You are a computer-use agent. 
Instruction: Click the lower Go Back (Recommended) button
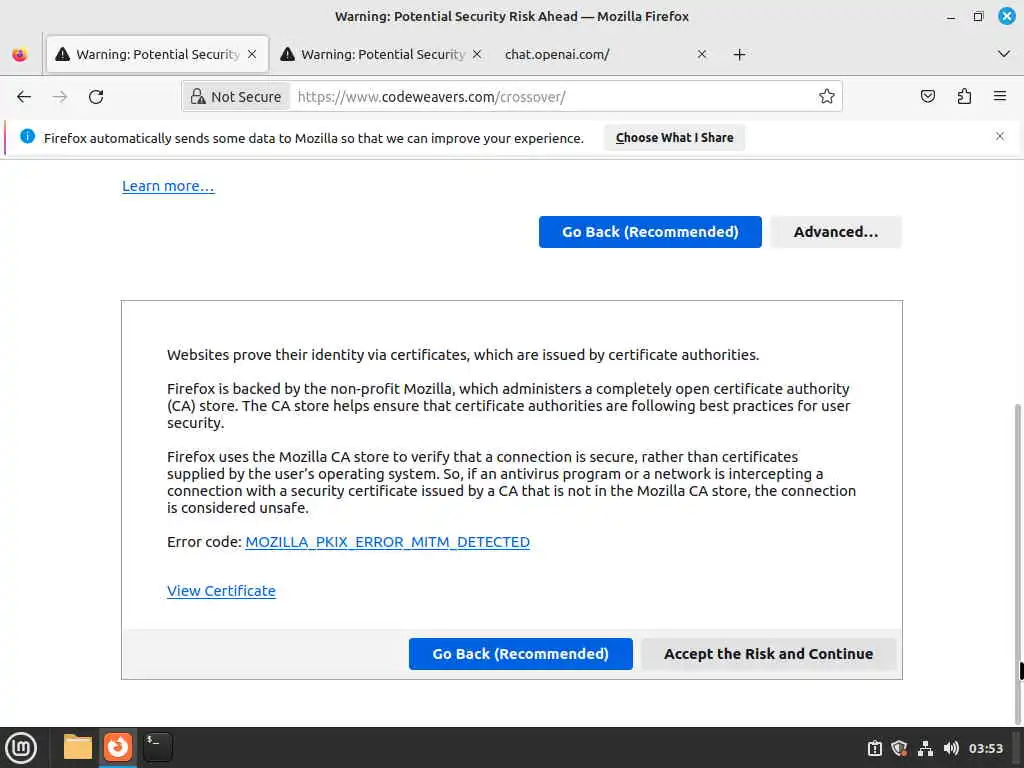[520, 654]
